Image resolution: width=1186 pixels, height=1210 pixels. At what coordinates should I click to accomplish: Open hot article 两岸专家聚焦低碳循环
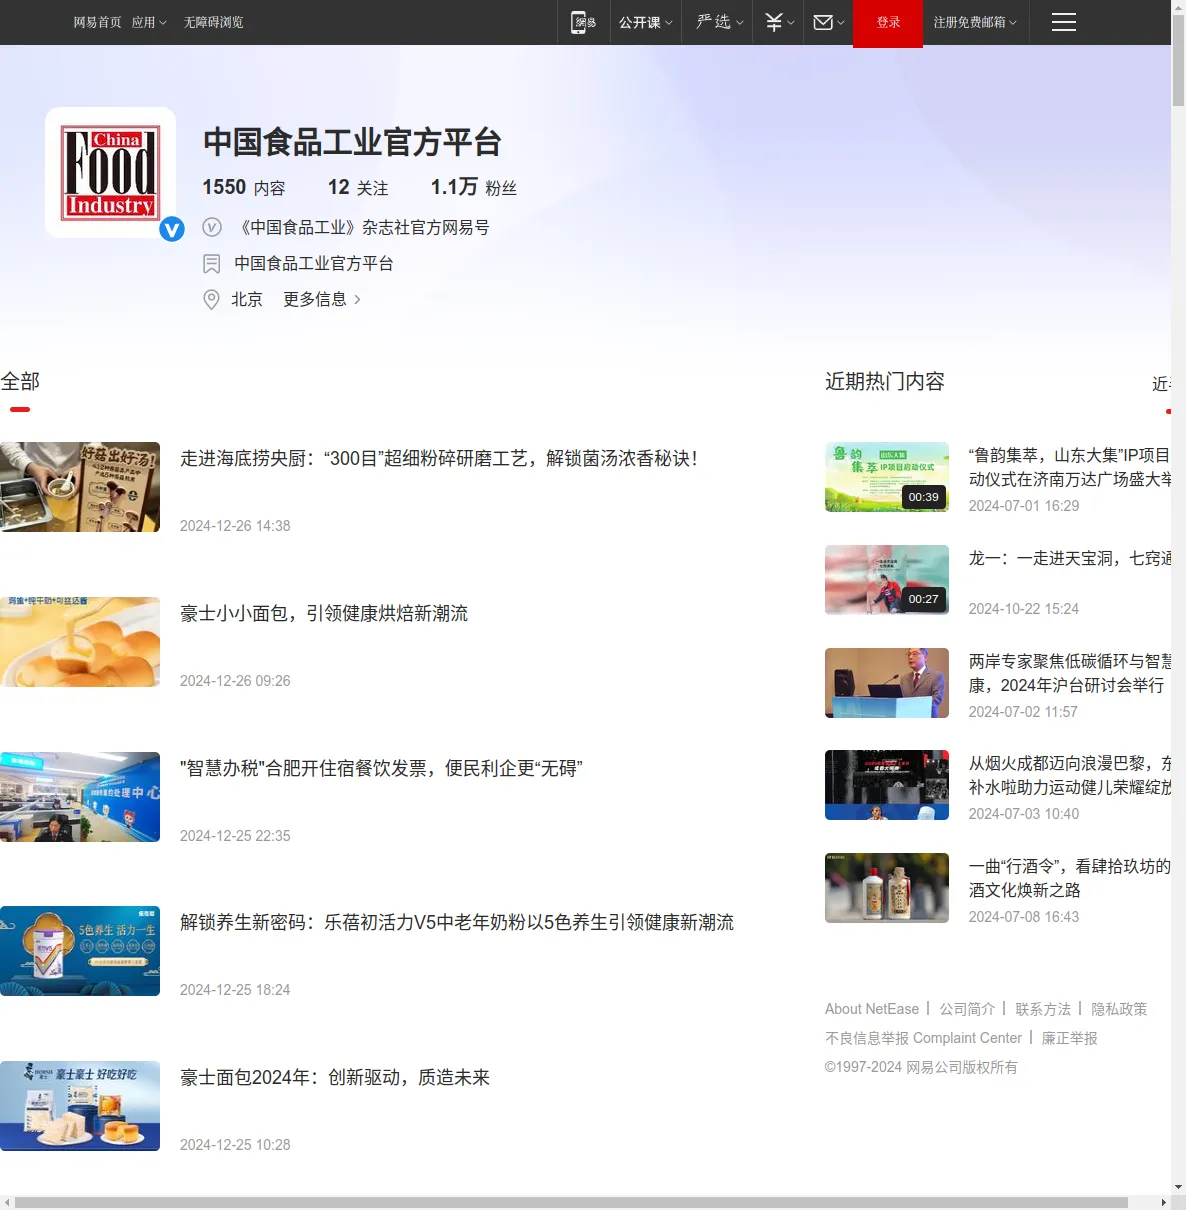pos(1070,673)
